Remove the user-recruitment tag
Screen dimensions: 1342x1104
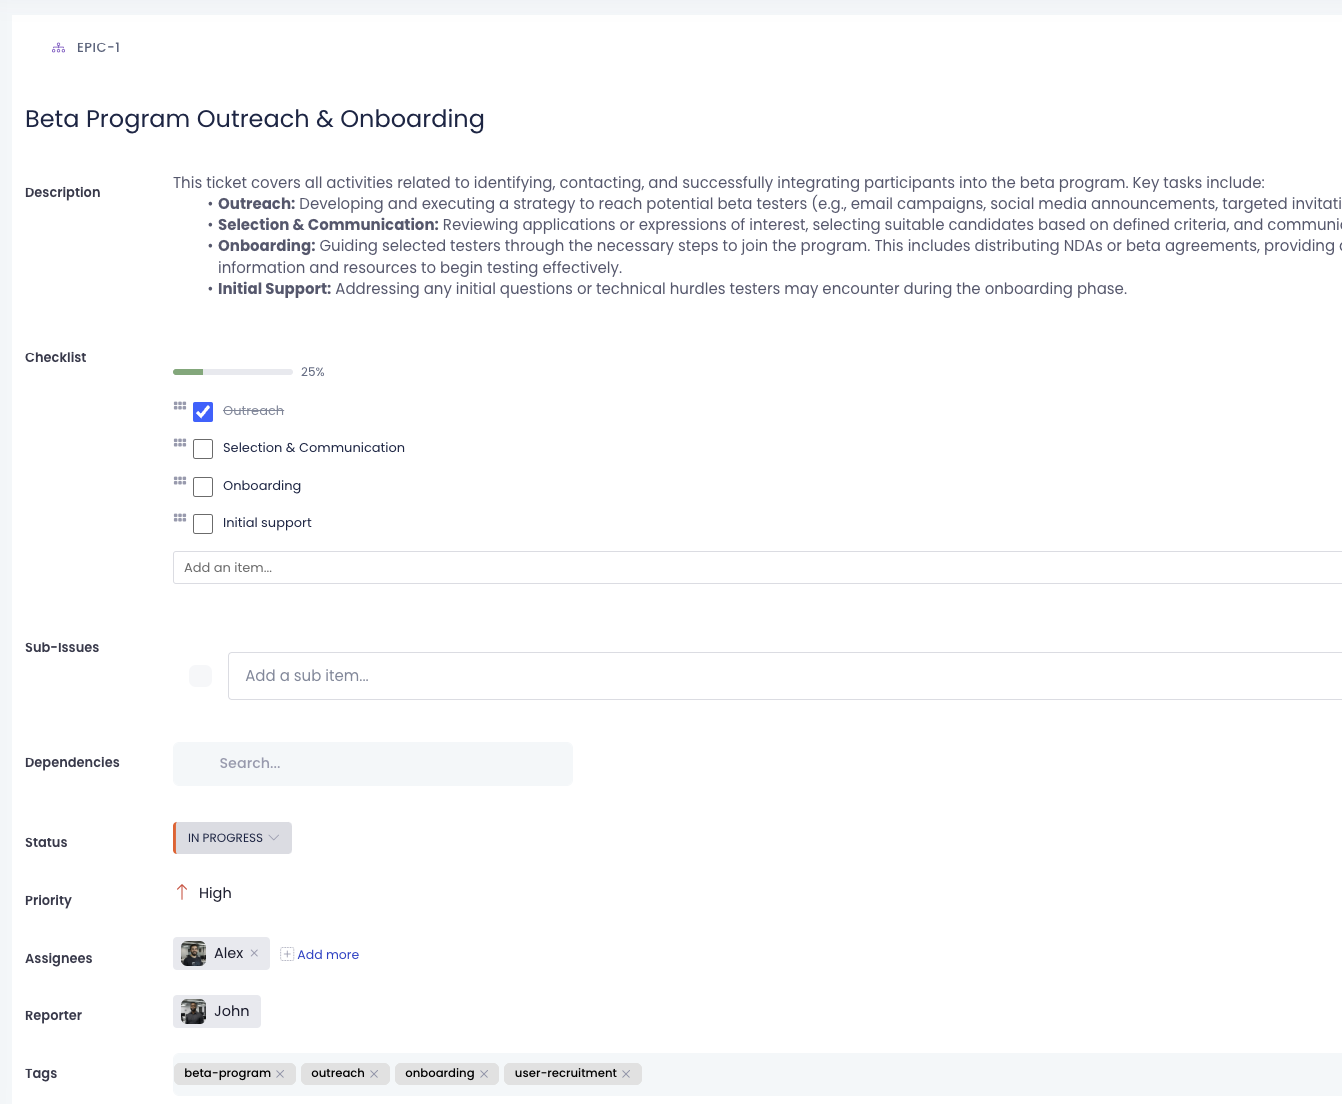pos(626,1074)
